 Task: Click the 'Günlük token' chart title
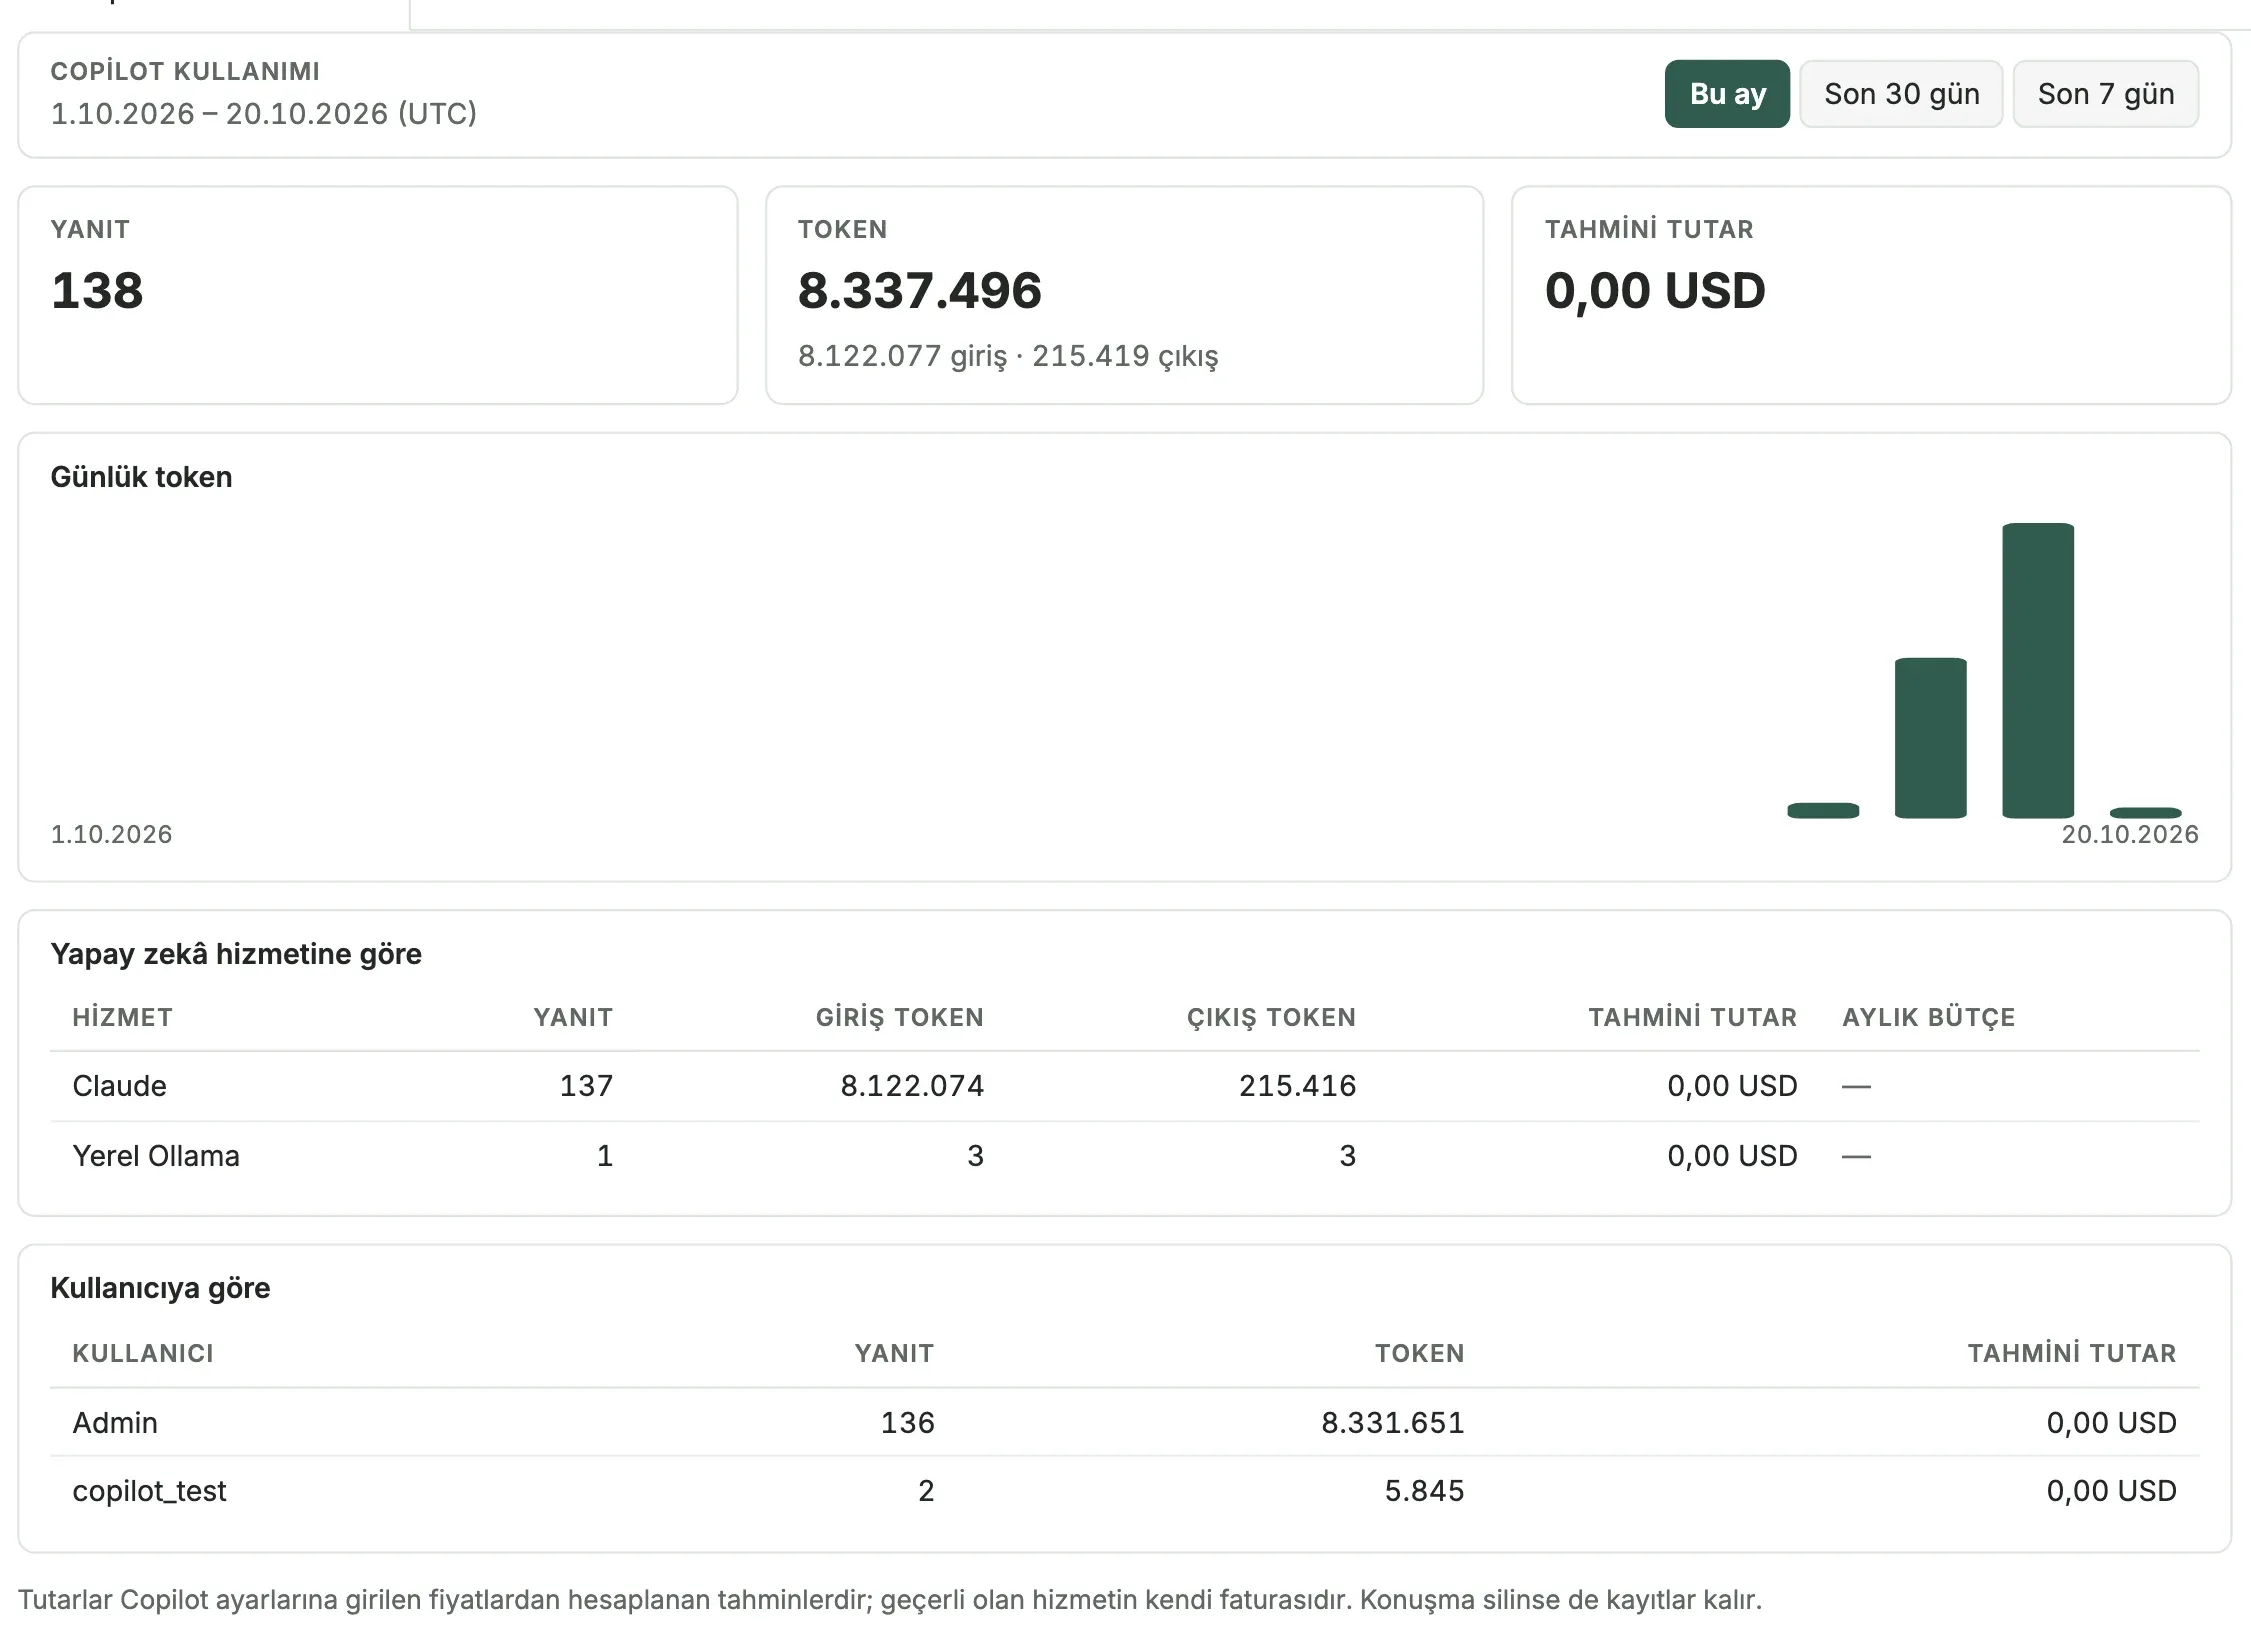click(x=141, y=477)
